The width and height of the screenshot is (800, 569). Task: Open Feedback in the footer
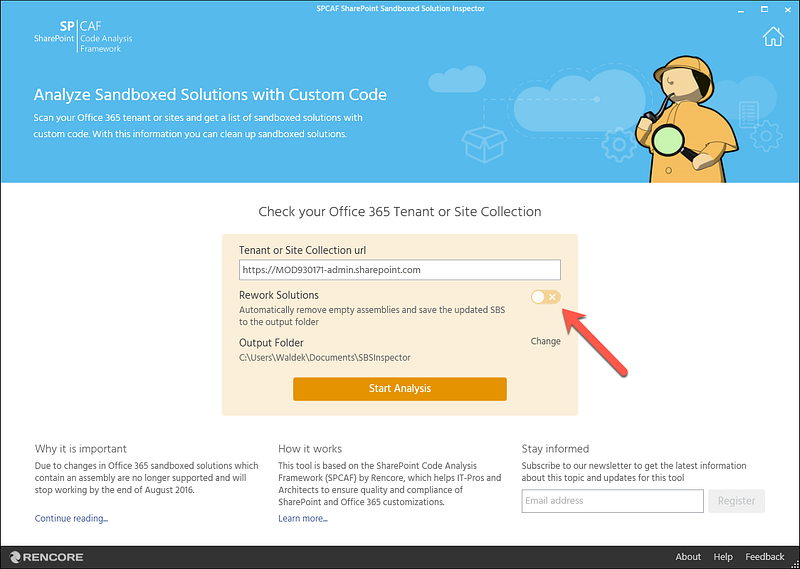765,557
